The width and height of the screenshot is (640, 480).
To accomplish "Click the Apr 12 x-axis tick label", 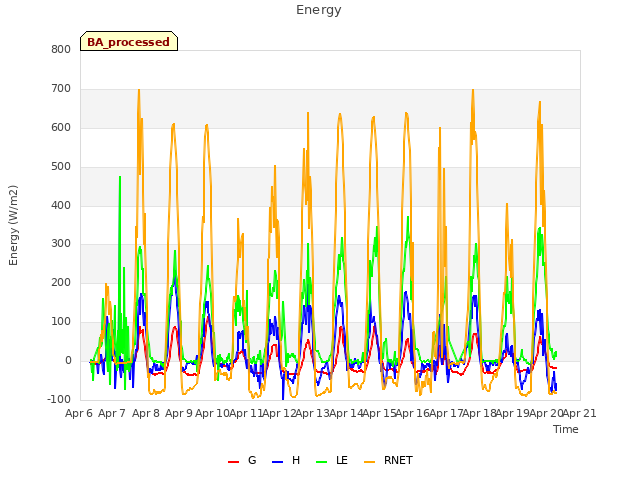I will (279, 413).
